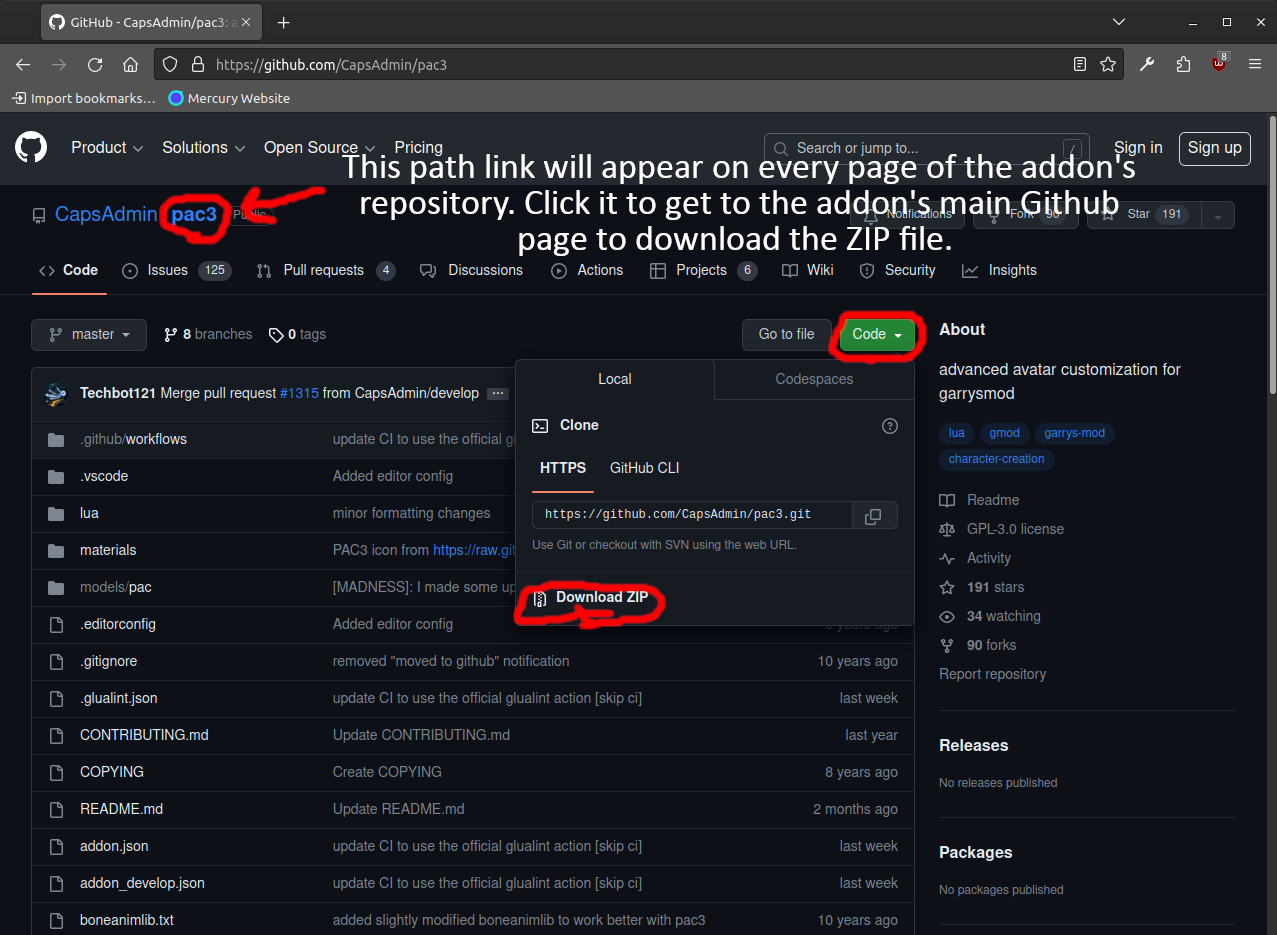Select the HTTPS clone option

click(563, 468)
